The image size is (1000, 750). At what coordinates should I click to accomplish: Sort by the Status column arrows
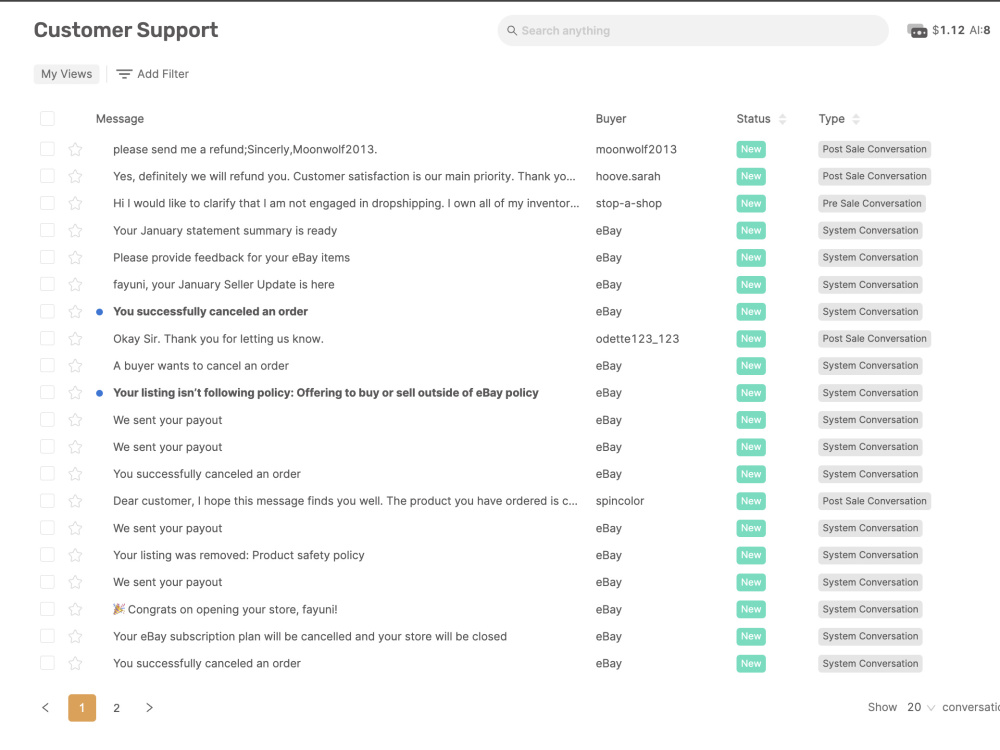pyautogui.click(x=783, y=119)
